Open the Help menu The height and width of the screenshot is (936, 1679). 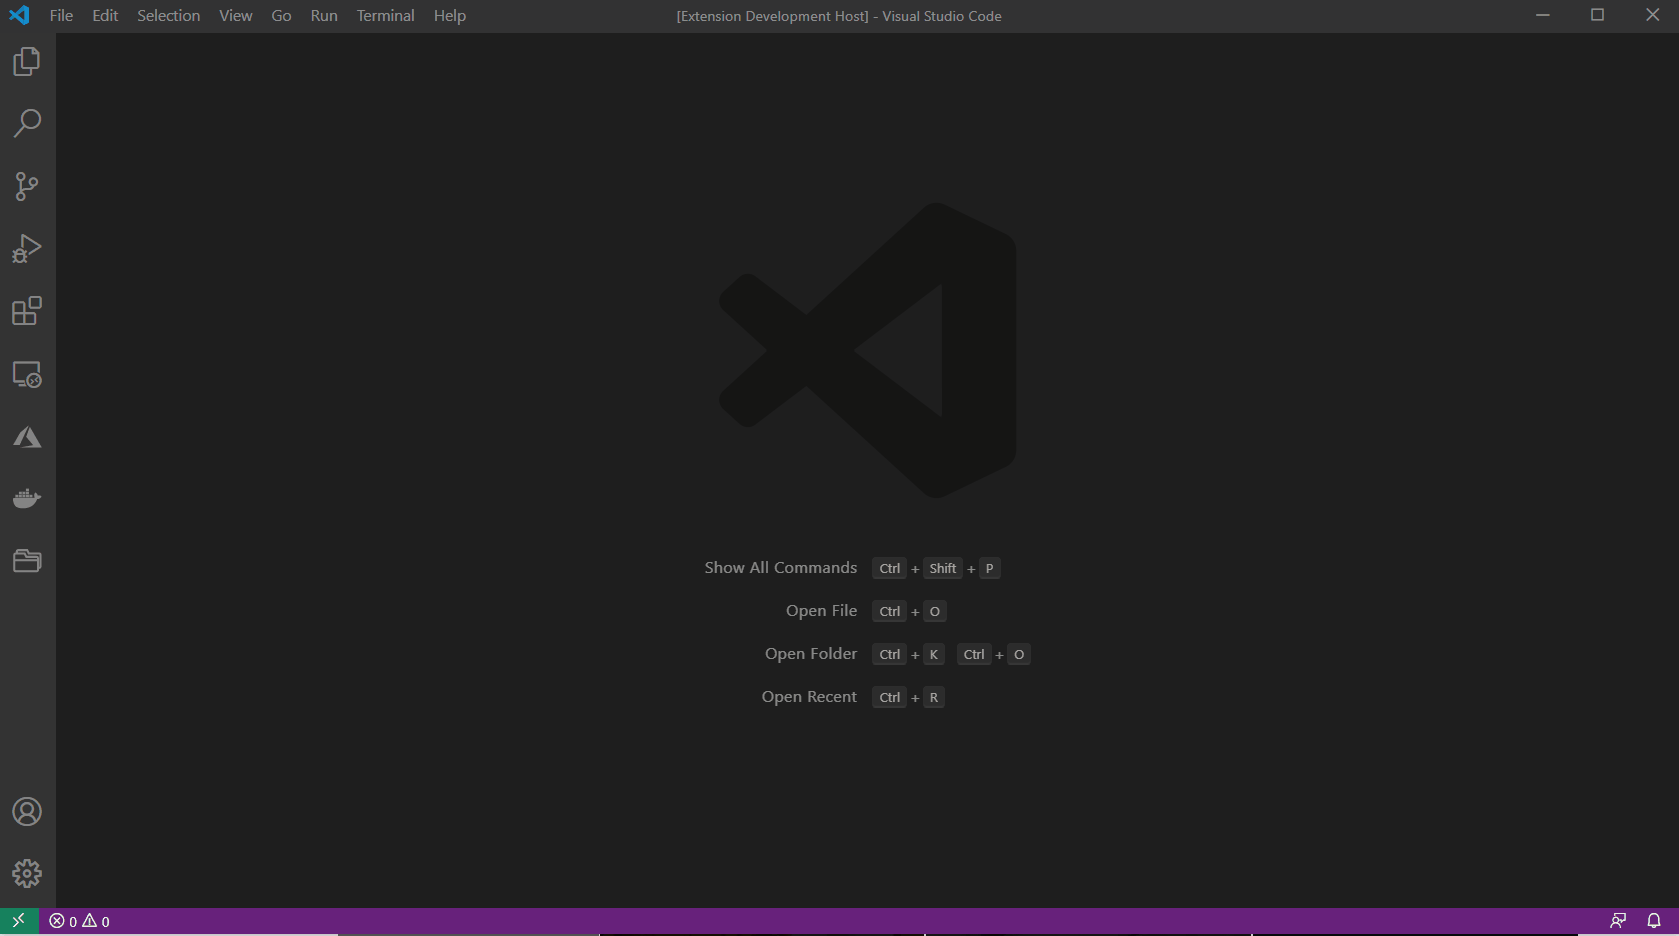tap(450, 16)
